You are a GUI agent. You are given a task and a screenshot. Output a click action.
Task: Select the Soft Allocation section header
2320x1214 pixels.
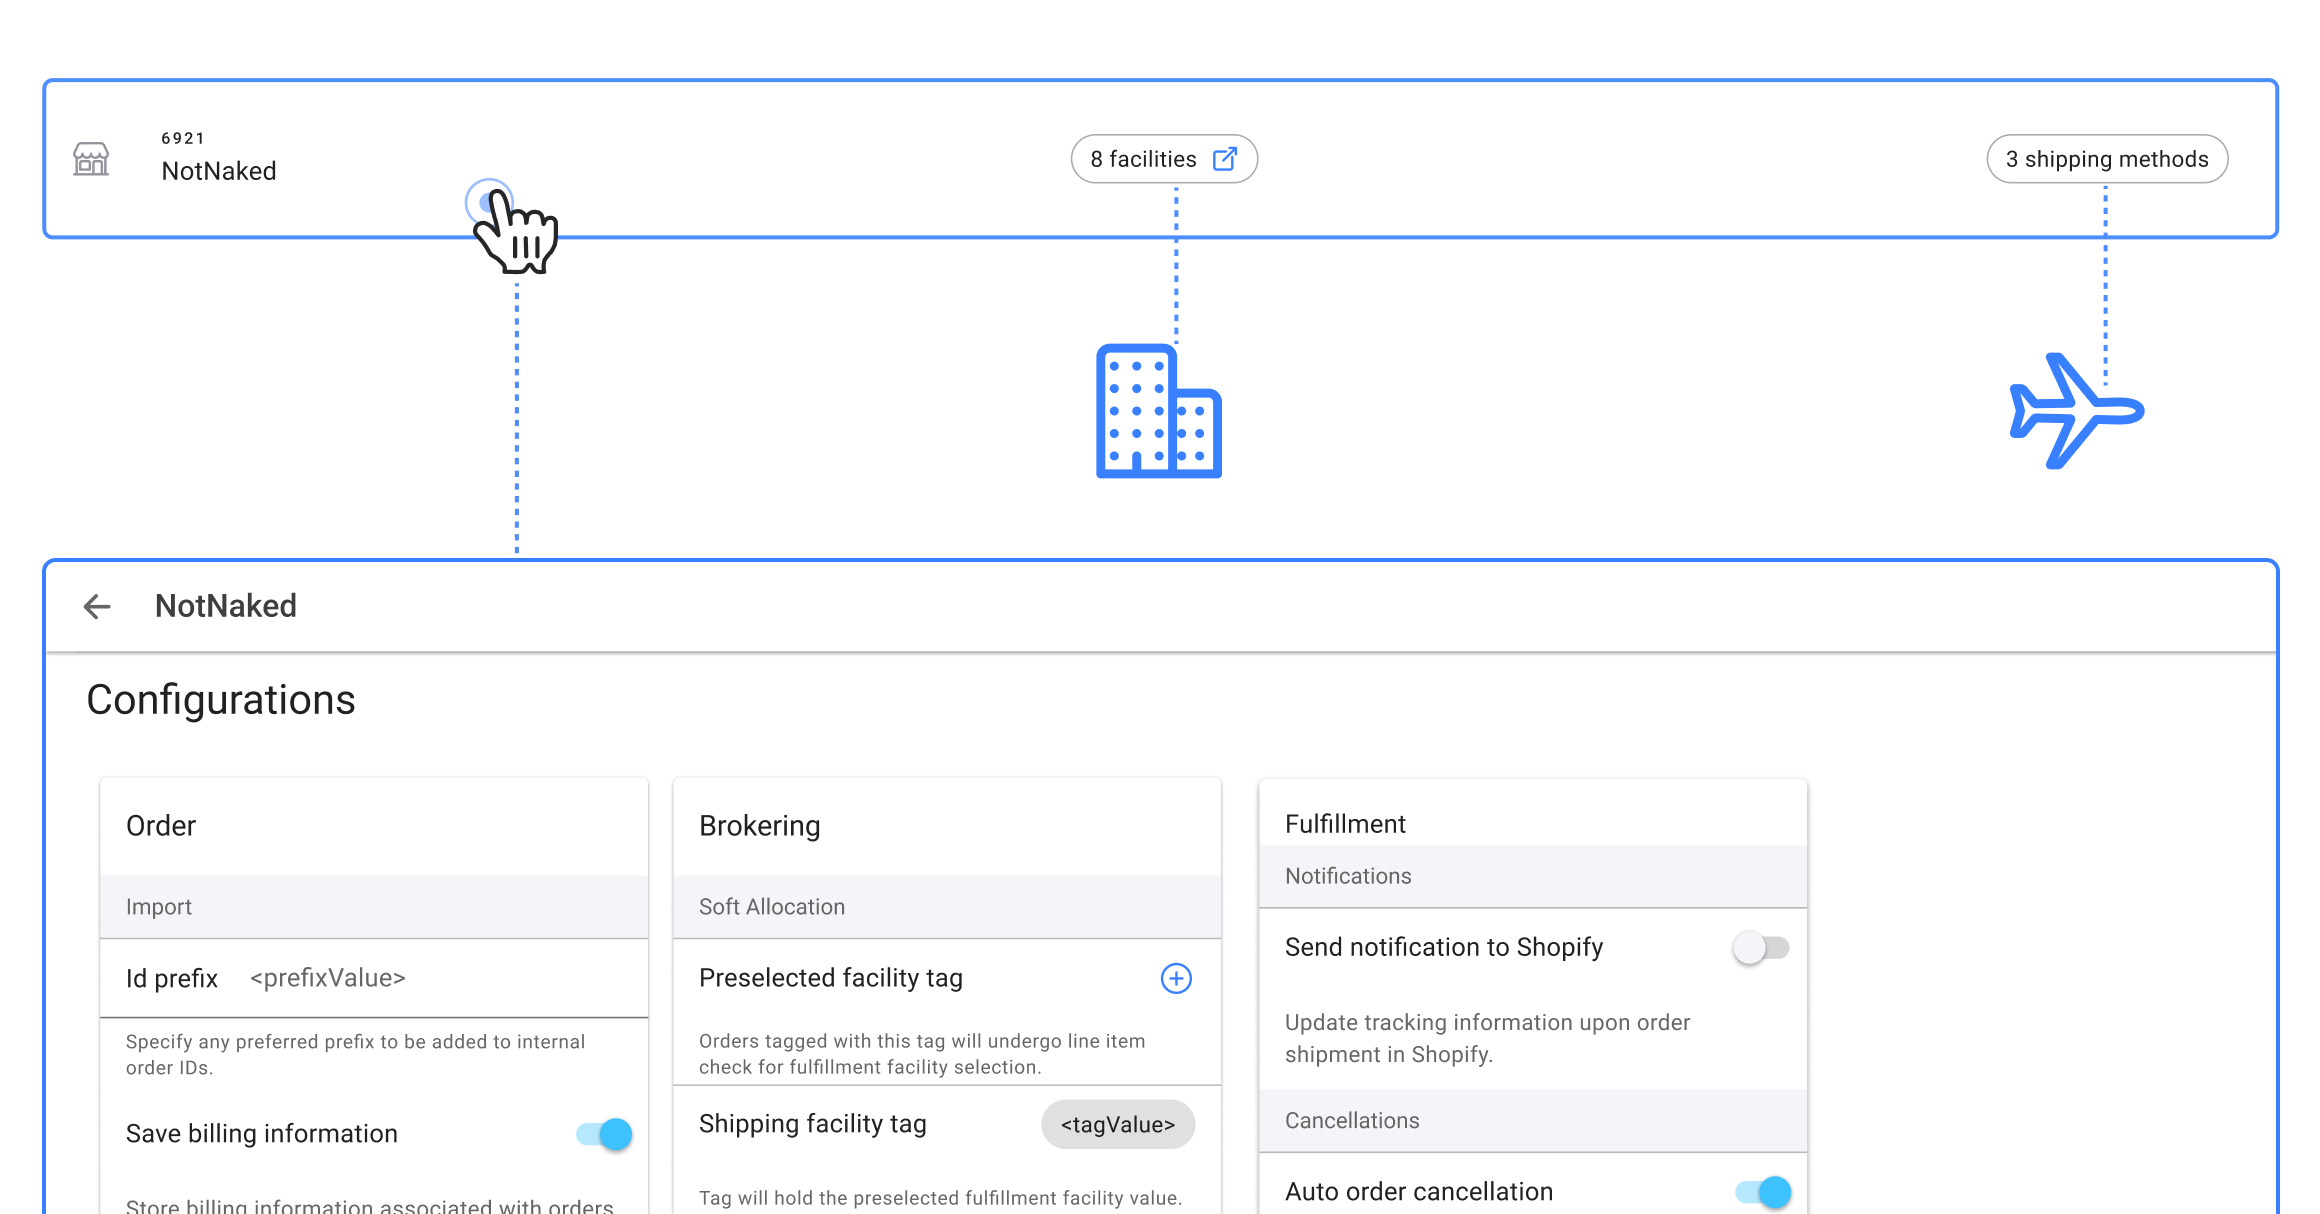tap(771, 907)
